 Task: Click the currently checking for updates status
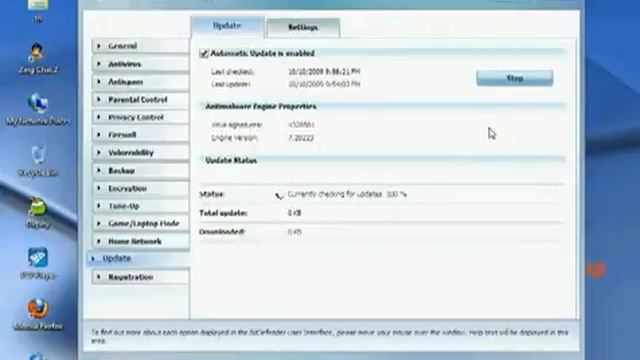347,194
